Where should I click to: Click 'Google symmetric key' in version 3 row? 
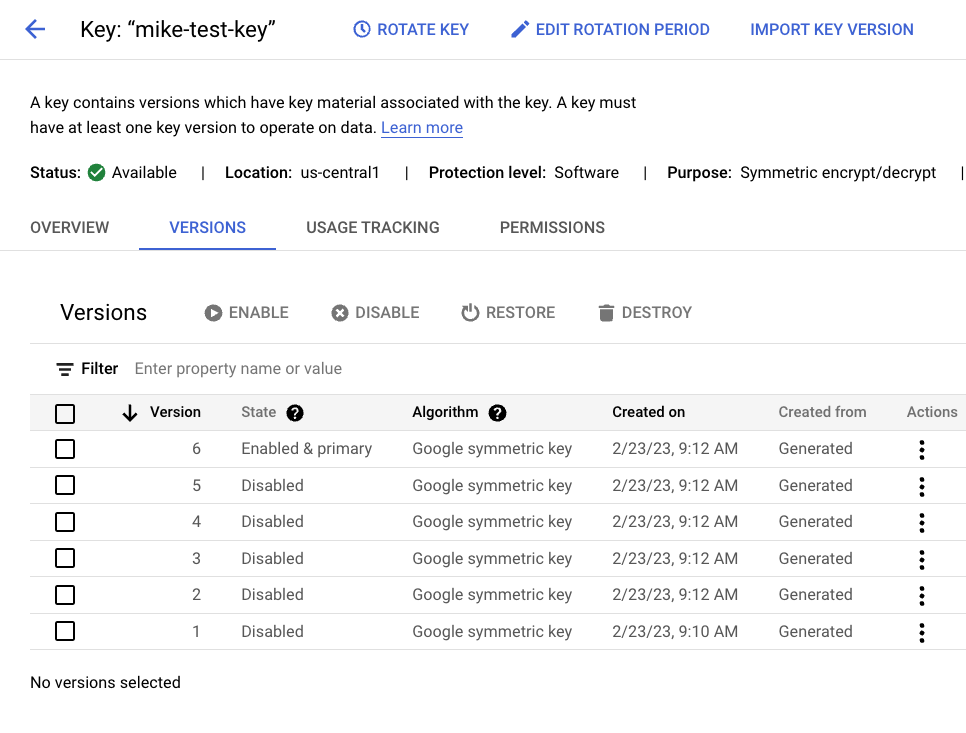coord(492,559)
